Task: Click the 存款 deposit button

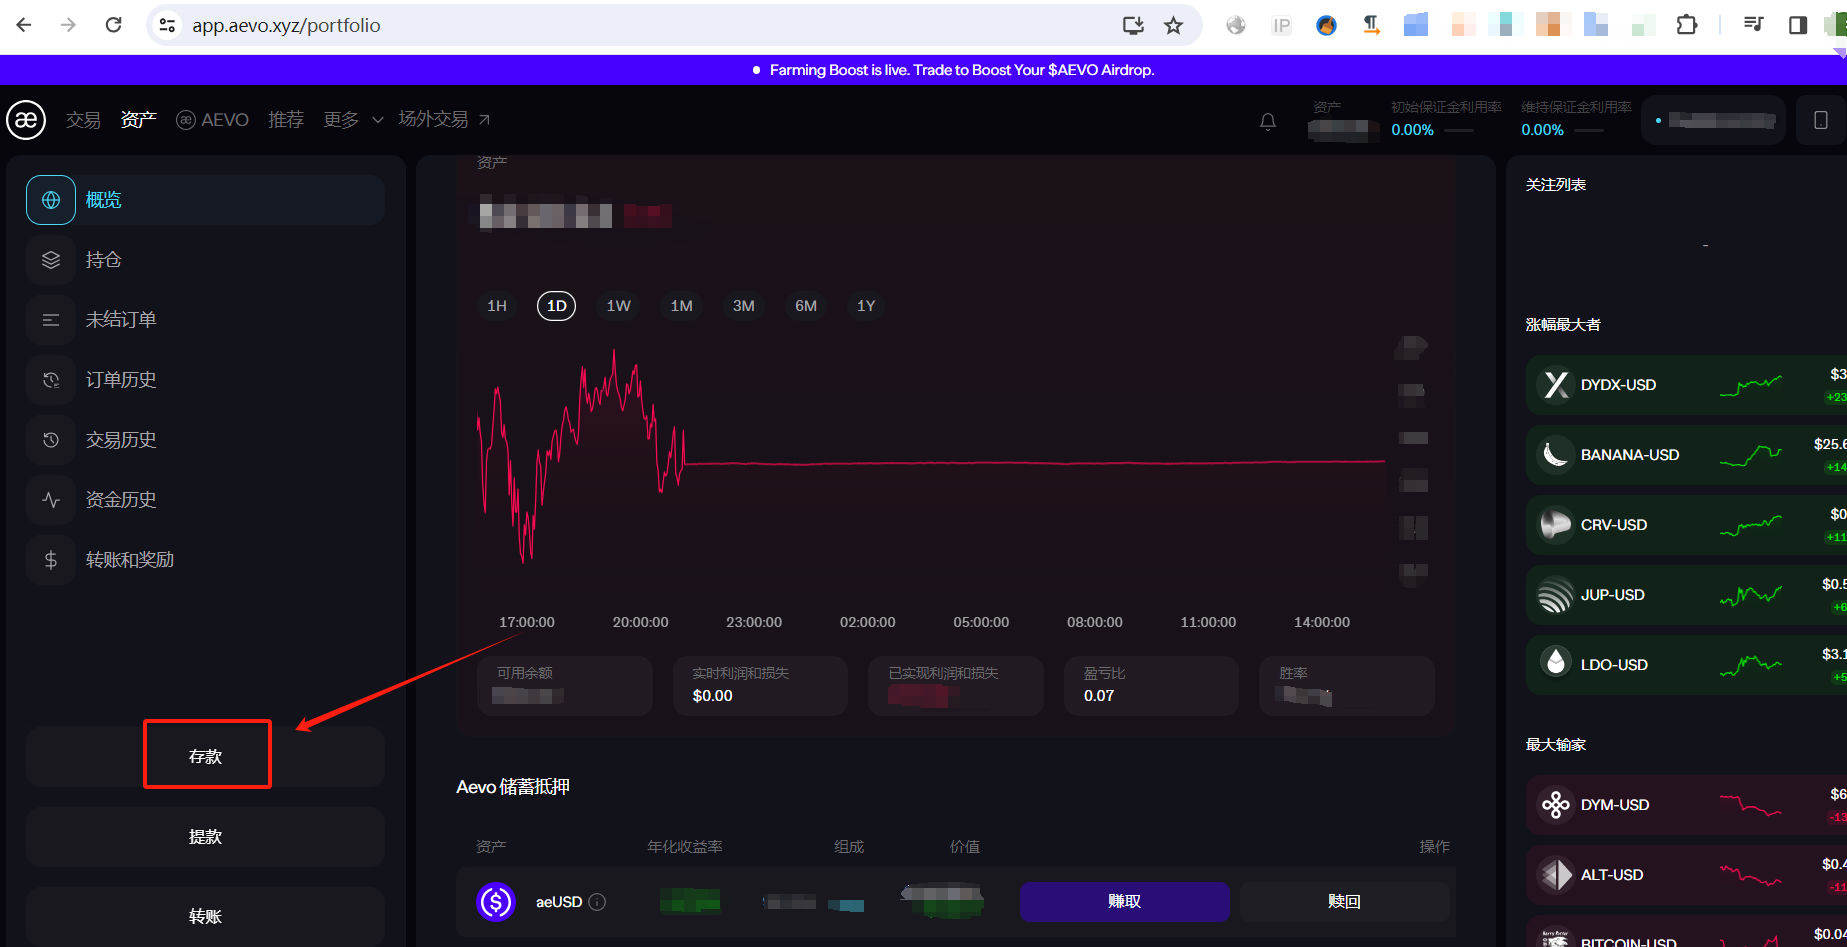Action: [205, 757]
